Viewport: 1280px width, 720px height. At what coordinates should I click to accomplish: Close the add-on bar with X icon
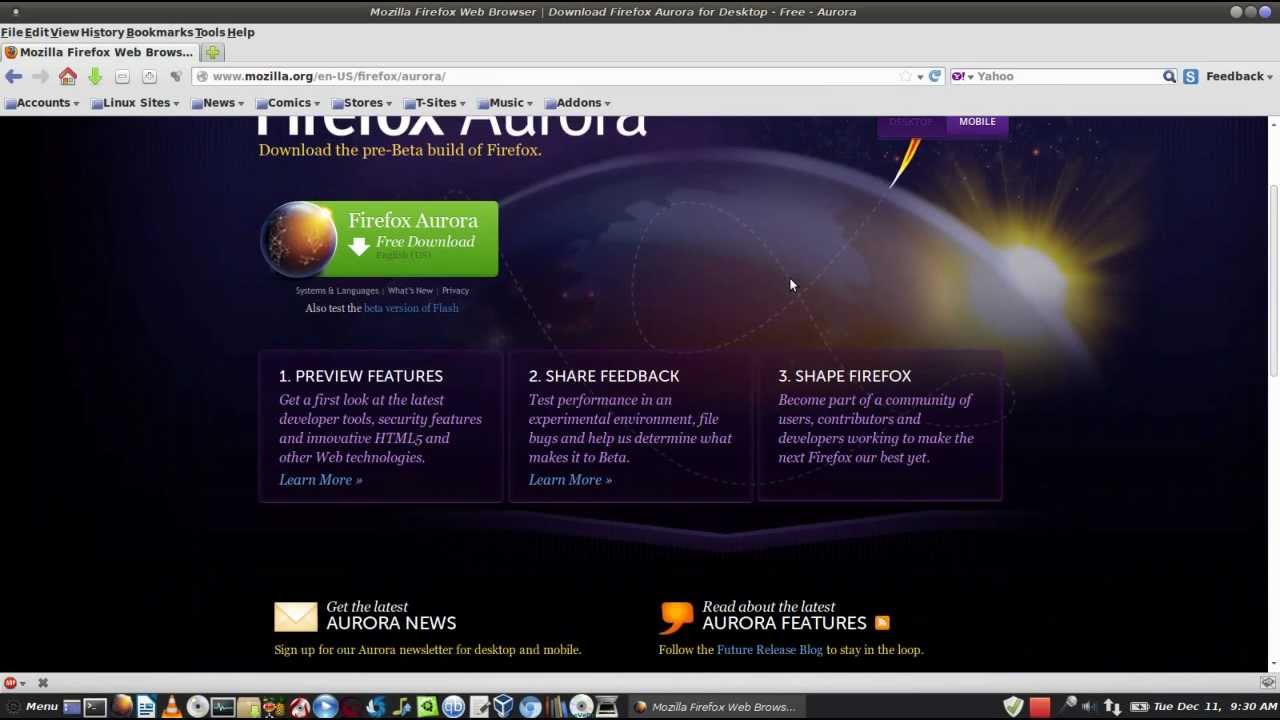pos(43,683)
